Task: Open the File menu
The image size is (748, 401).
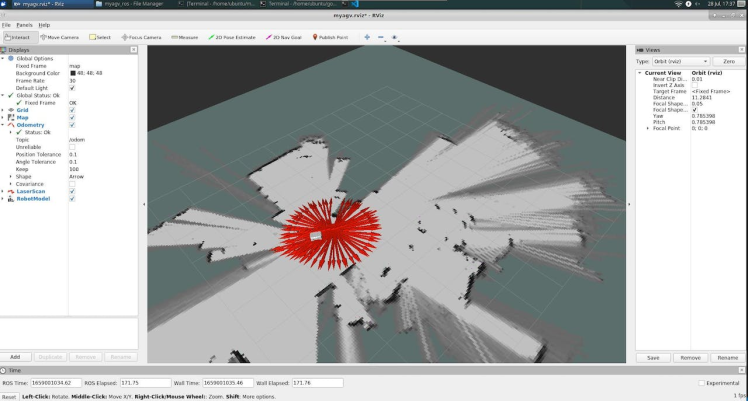Action: pos(6,24)
